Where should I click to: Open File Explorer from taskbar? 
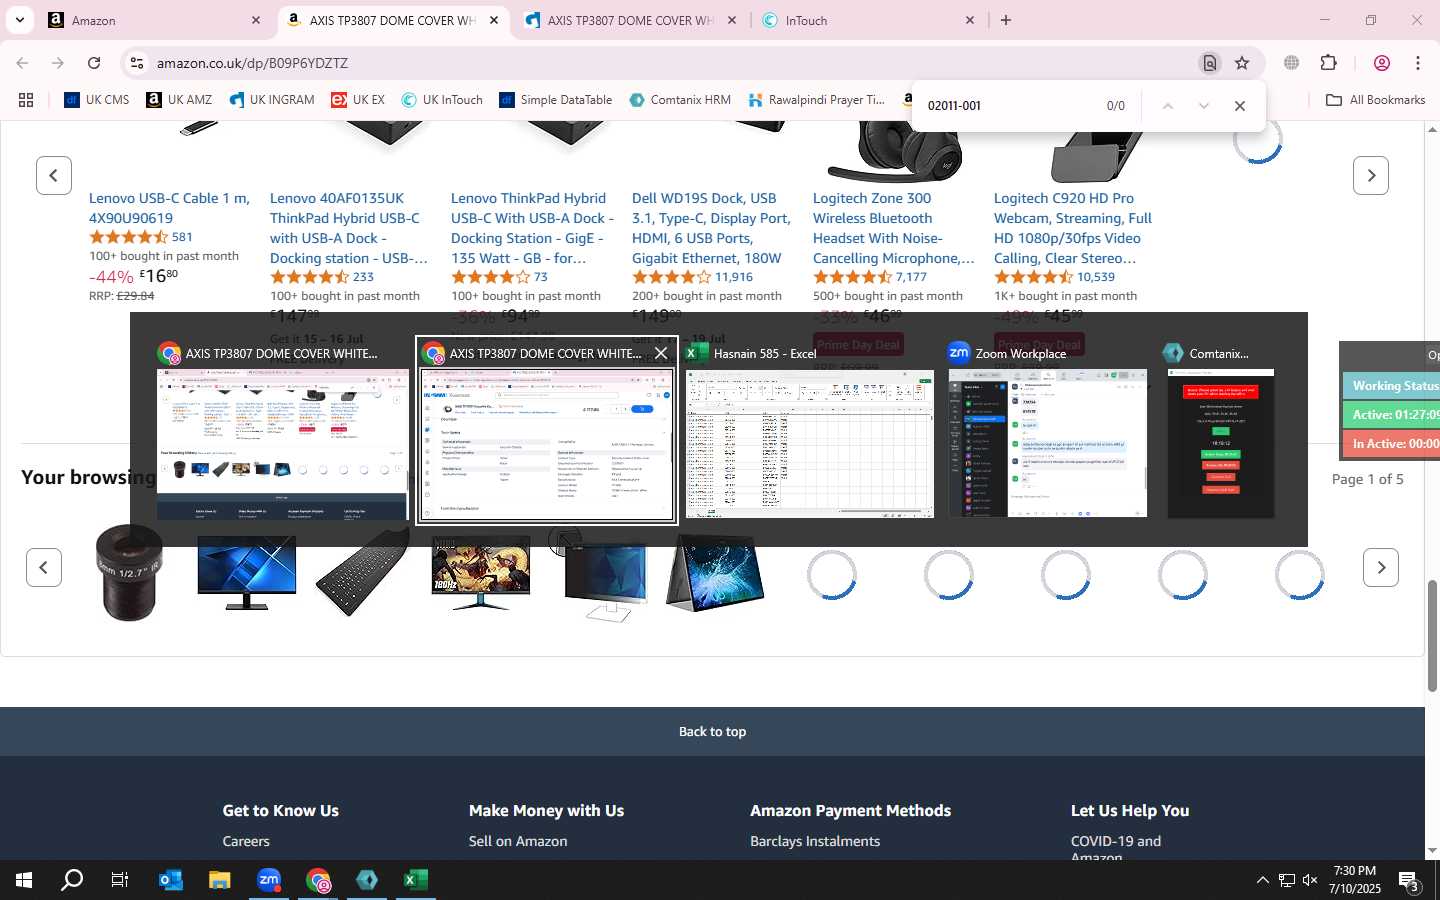220,880
